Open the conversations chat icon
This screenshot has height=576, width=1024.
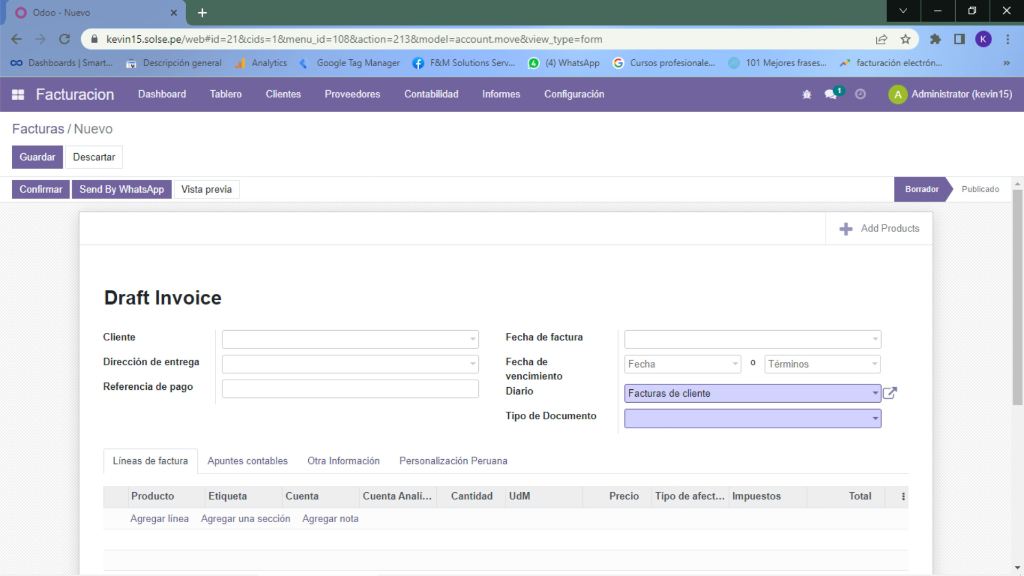[830, 94]
